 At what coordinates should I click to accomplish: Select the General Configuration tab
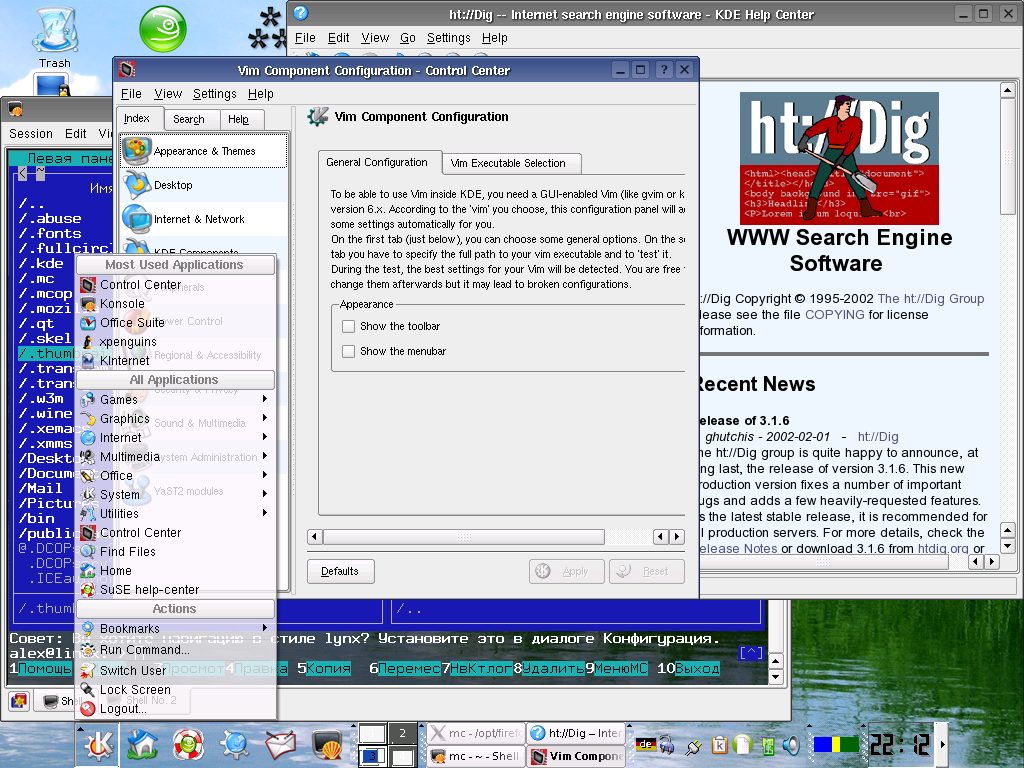point(377,162)
